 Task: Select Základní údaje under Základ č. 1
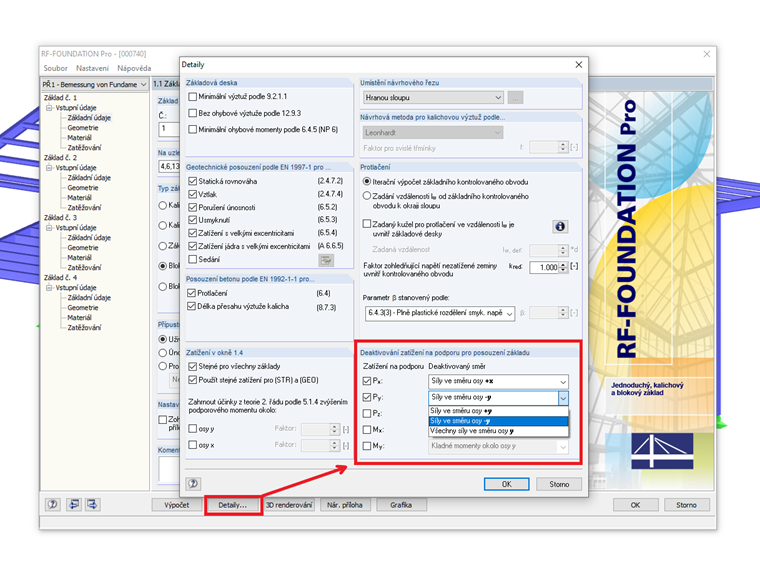[x=89, y=118]
